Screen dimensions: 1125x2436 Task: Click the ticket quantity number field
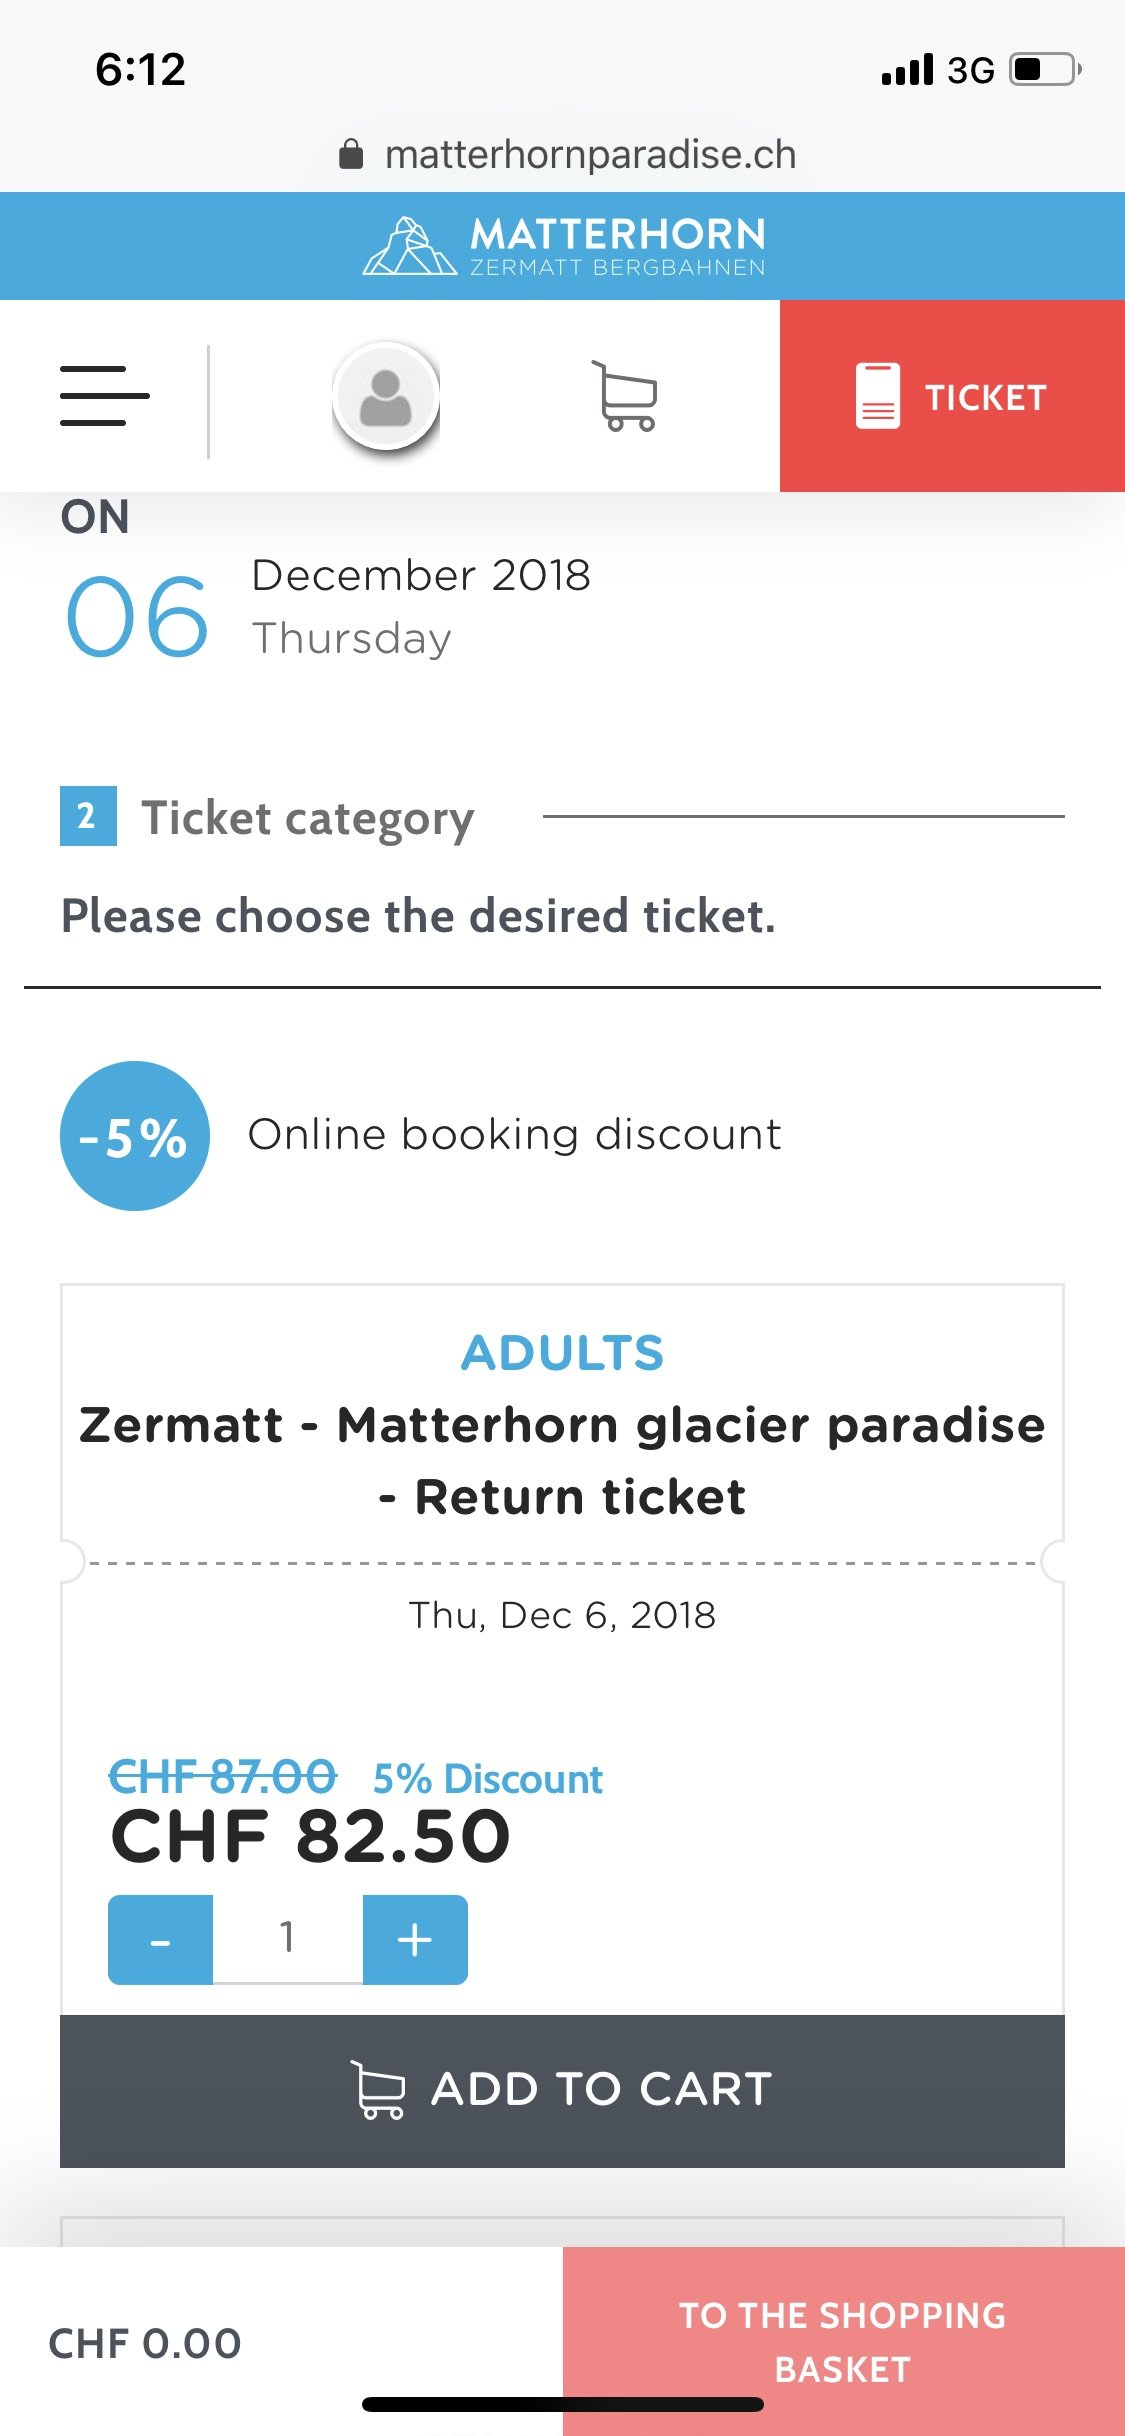(288, 1938)
